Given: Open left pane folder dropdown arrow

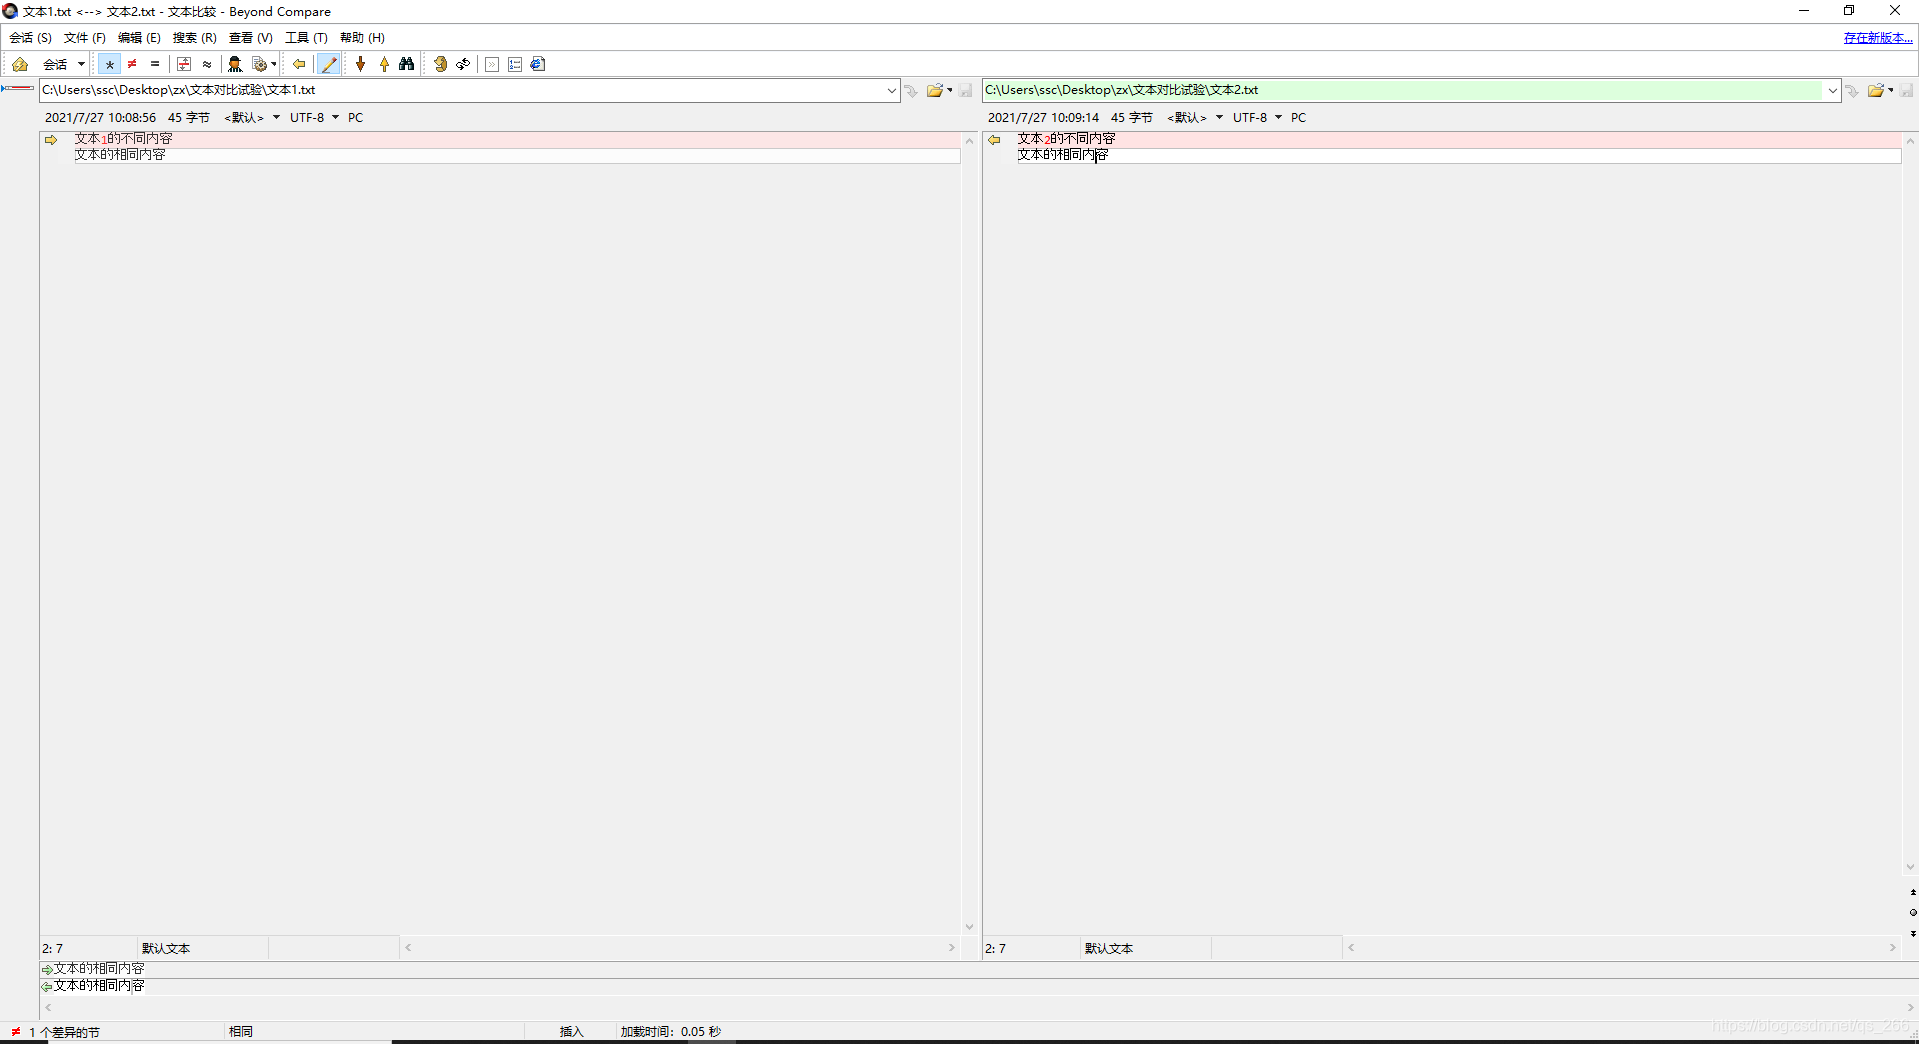Looking at the screenshot, I should (x=950, y=91).
